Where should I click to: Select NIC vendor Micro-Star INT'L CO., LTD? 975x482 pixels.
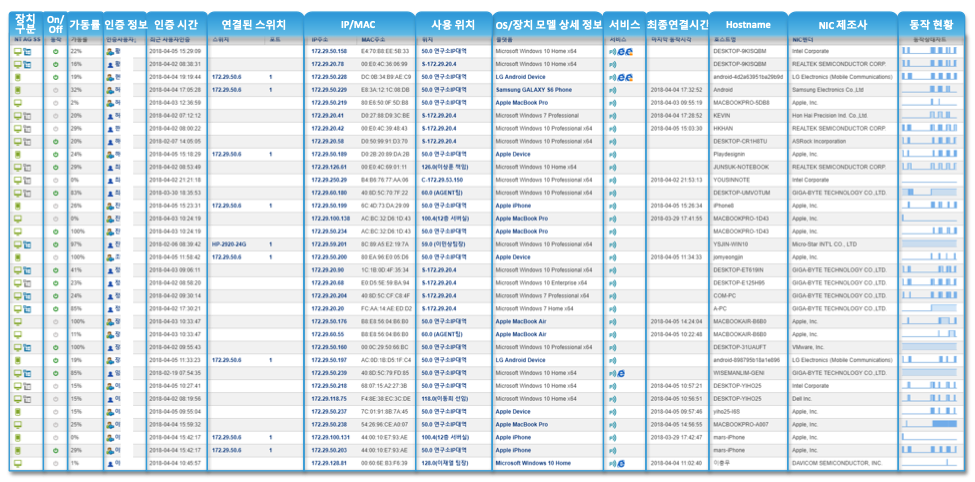pos(825,244)
